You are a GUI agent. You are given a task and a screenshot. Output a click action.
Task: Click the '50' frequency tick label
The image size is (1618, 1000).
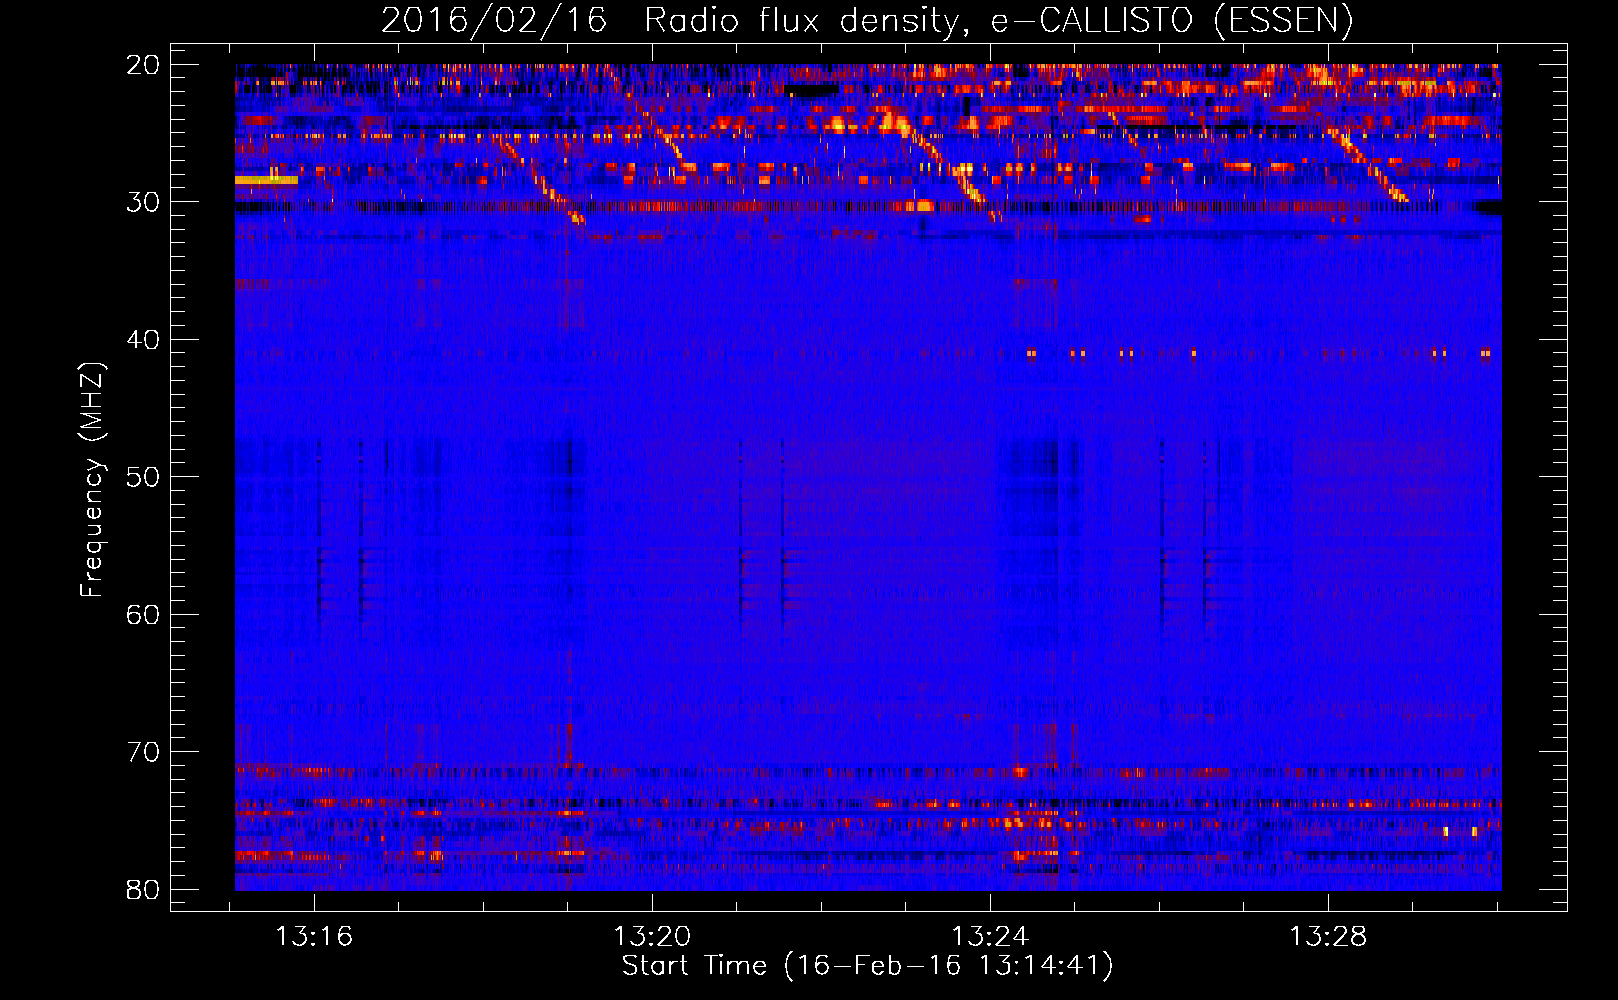[143, 477]
